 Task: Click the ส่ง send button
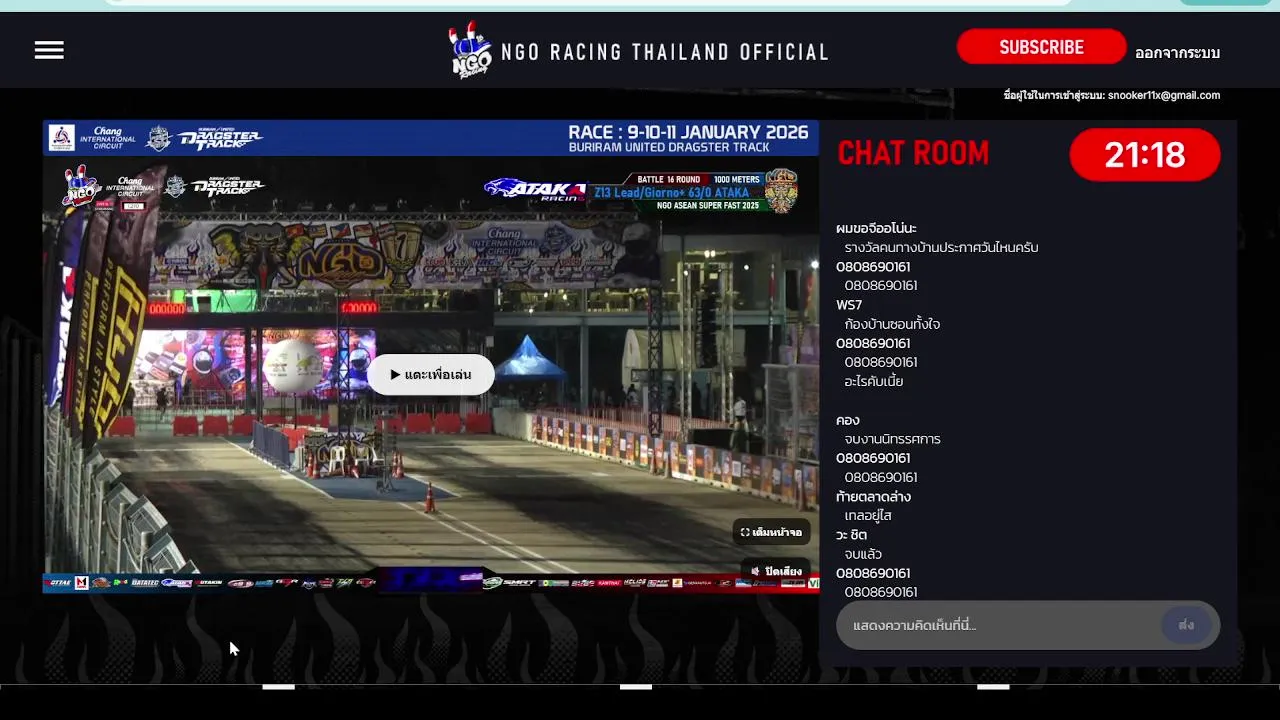(x=1187, y=625)
